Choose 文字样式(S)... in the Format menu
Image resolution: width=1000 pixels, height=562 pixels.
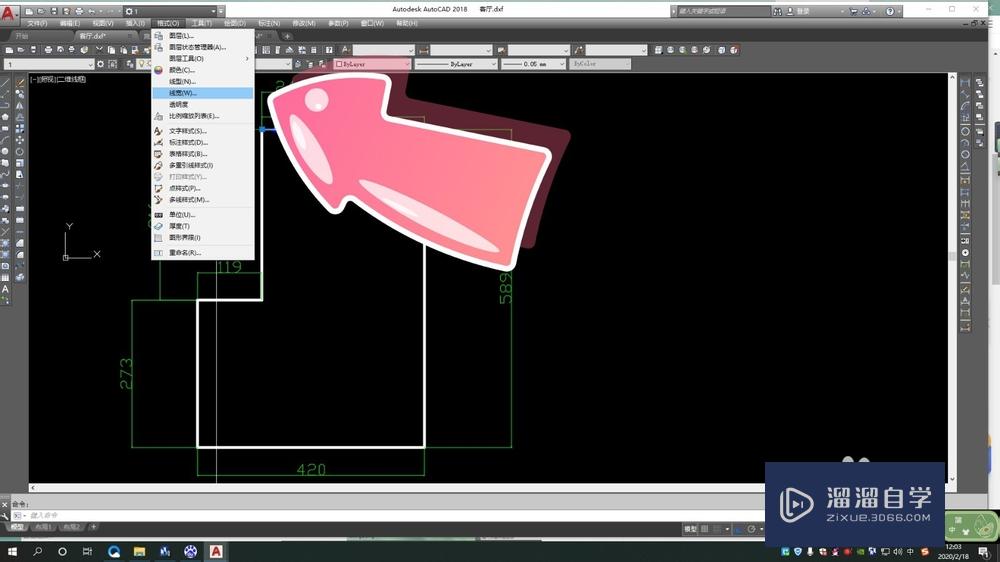(x=202, y=131)
